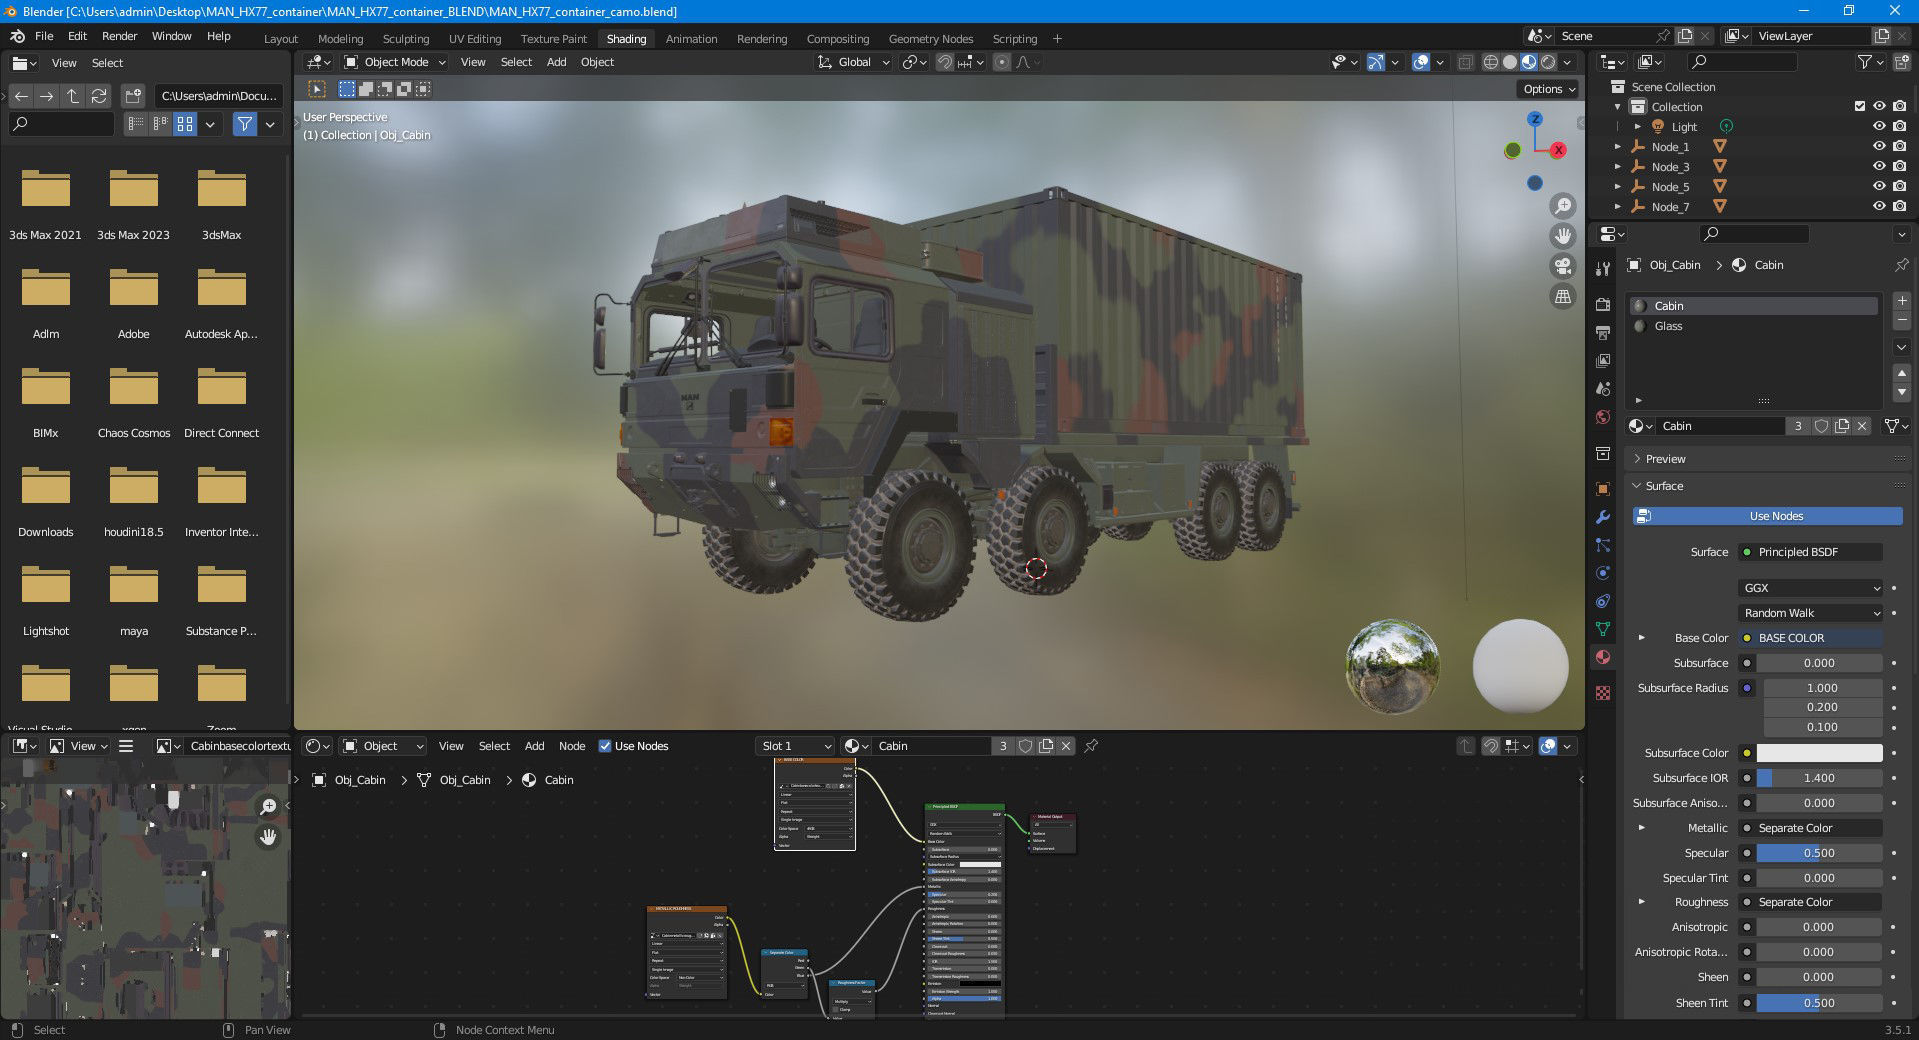Toggle viewport visibility of Node_5
Viewport: 1919px width, 1040px height.
[1879, 186]
